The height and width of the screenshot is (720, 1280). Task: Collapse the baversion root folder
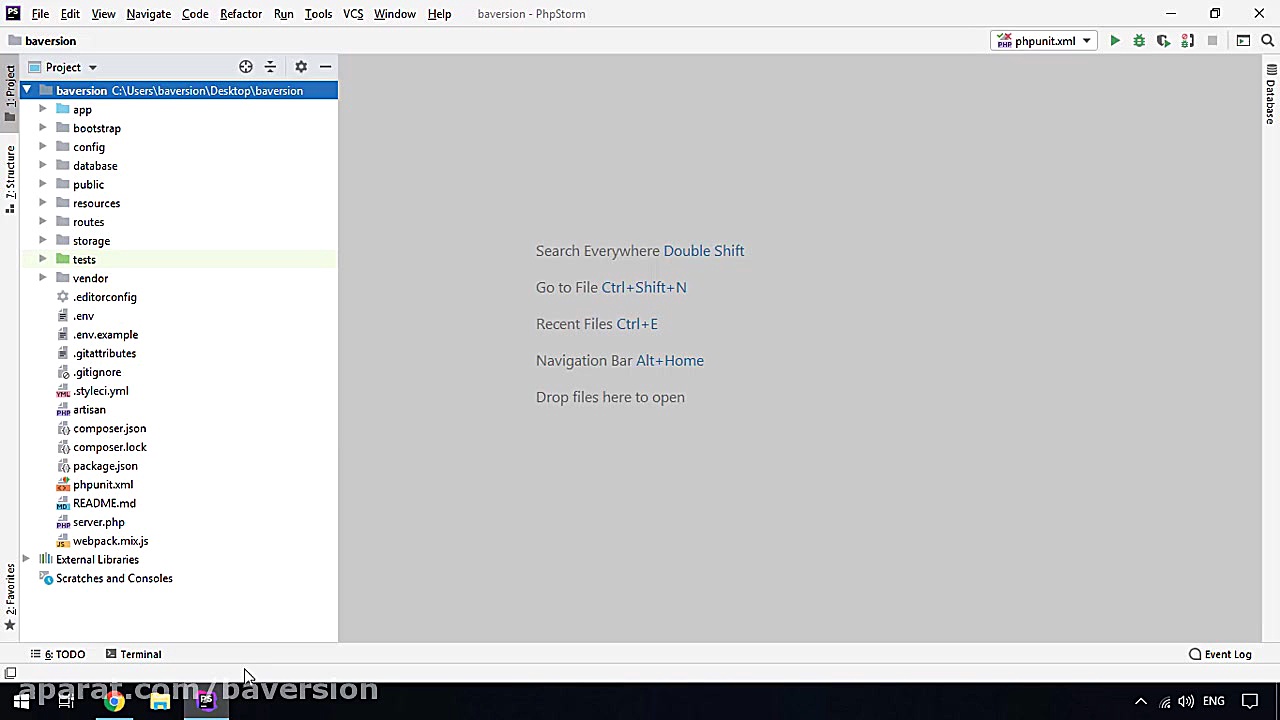(27, 91)
